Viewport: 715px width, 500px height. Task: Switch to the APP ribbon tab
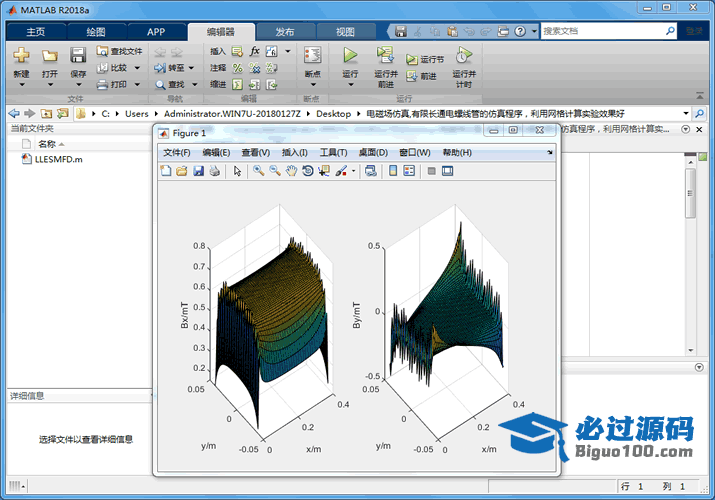click(x=156, y=31)
